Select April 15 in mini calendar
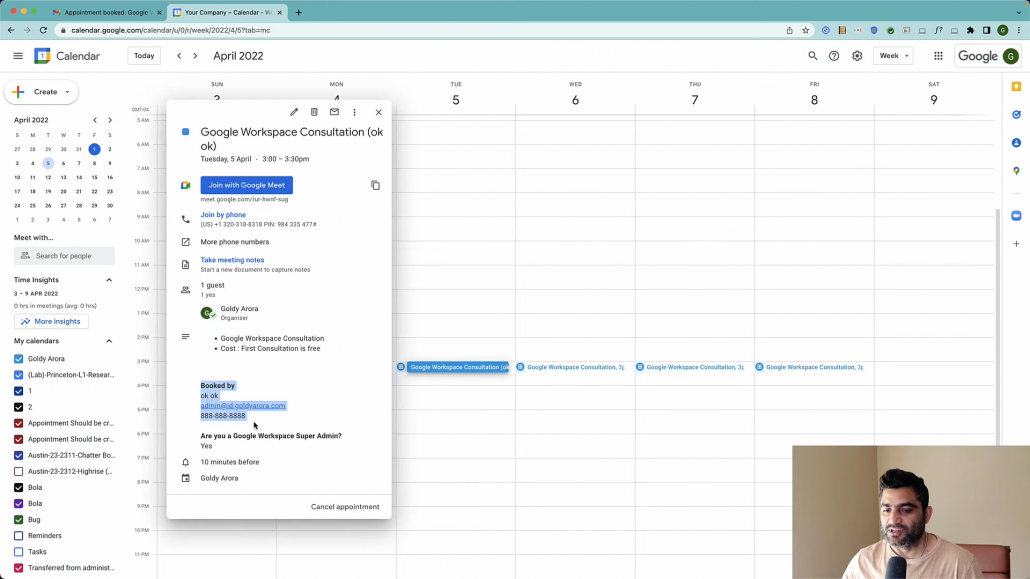 (94, 177)
